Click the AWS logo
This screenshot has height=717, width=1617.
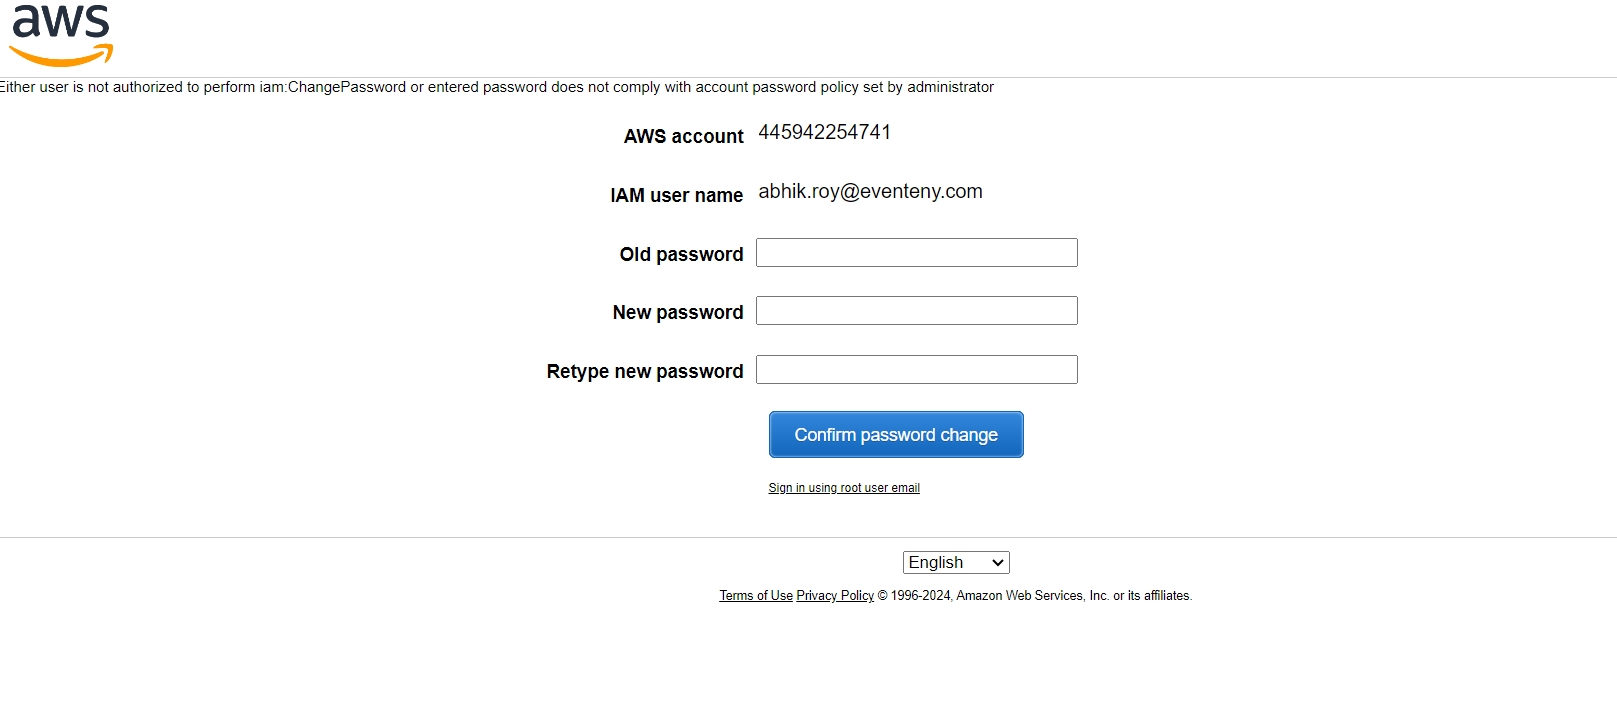[x=61, y=34]
